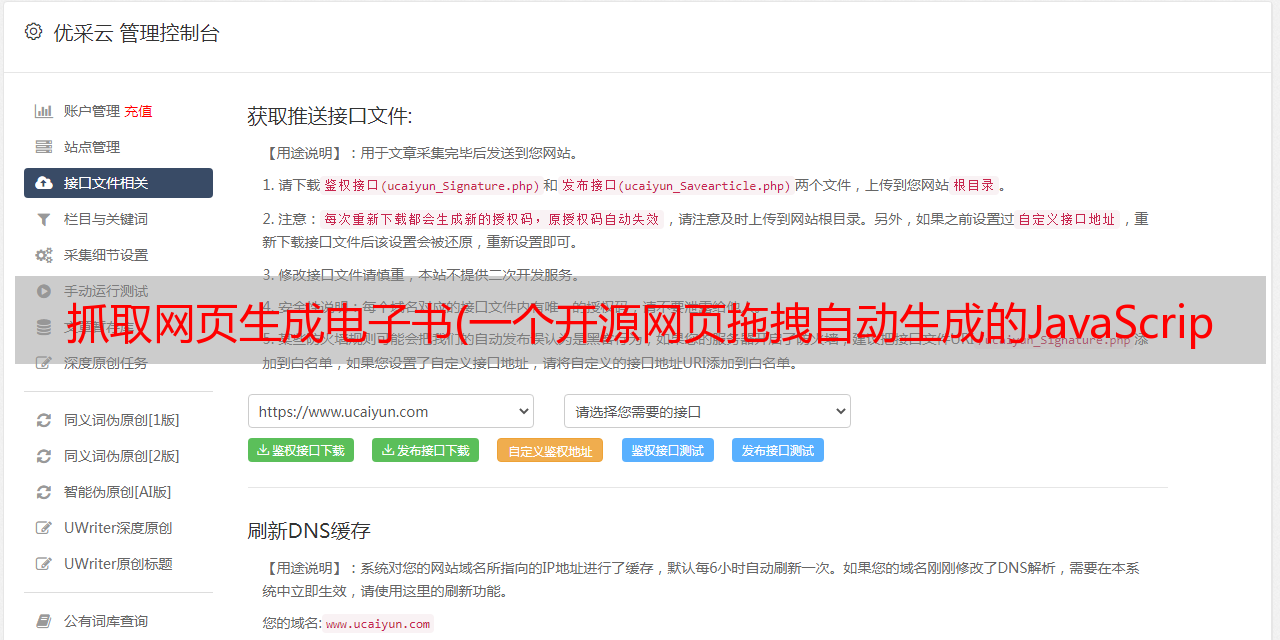Click the gear icon beside 优采云 管理控制台
The height and width of the screenshot is (640, 1280).
point(33,32)
